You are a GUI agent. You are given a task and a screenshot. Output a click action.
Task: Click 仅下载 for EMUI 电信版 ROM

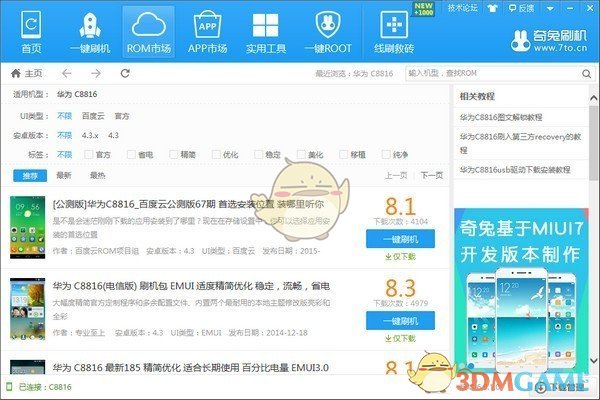coord(400,338)
